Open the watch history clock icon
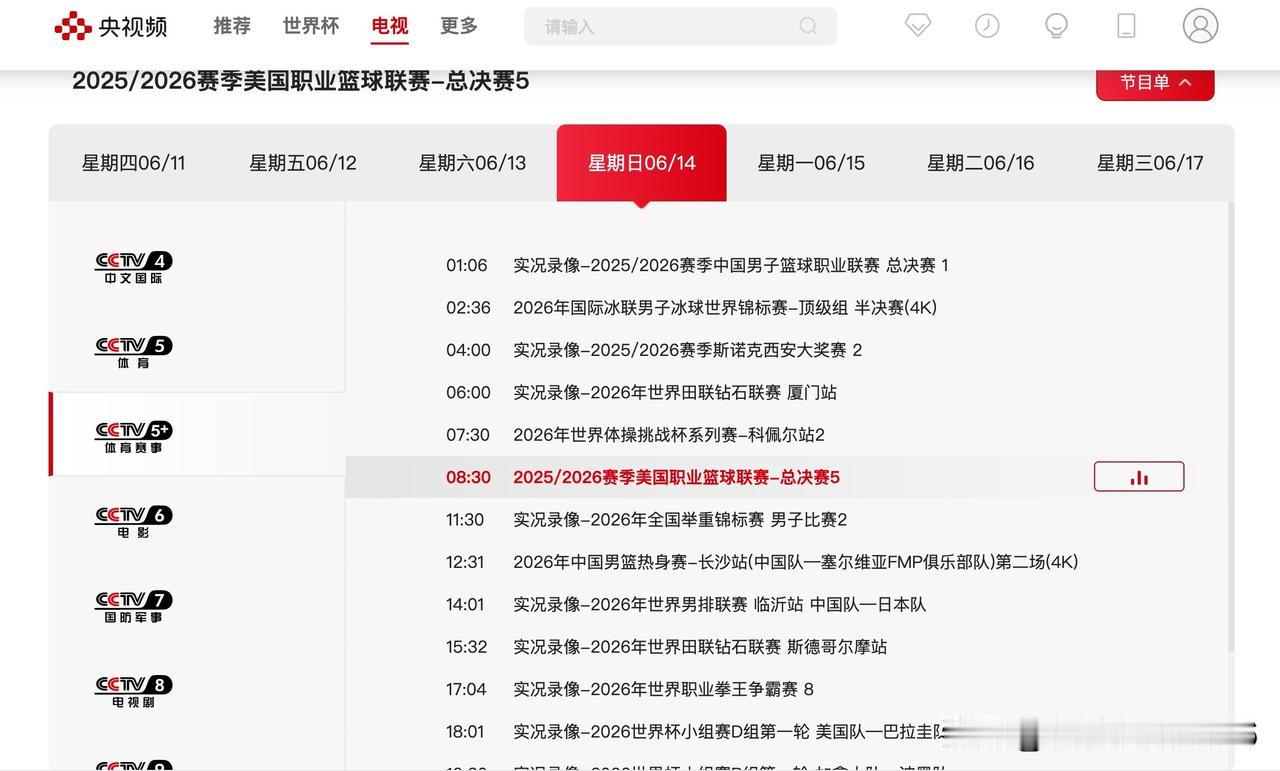Screen dimensions: 1280x771 pos(987,26)
